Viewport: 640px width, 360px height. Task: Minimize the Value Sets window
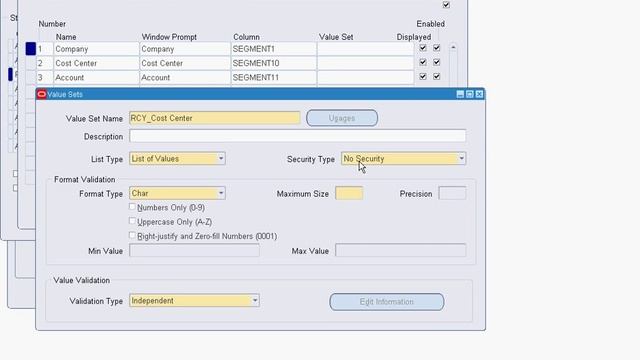460,94
